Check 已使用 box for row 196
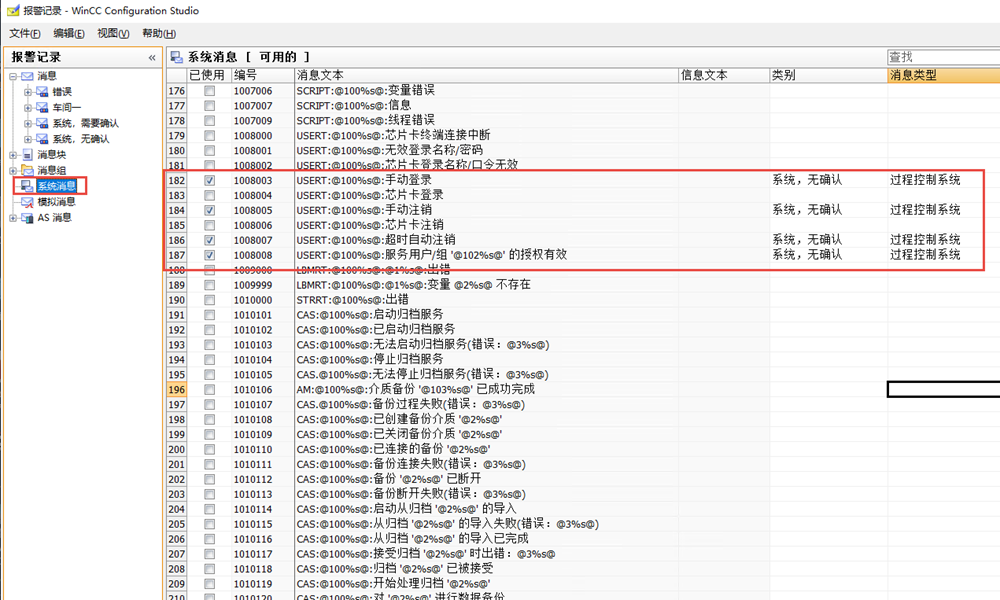Screen dimensions: 1000x600 click(210, 389)
